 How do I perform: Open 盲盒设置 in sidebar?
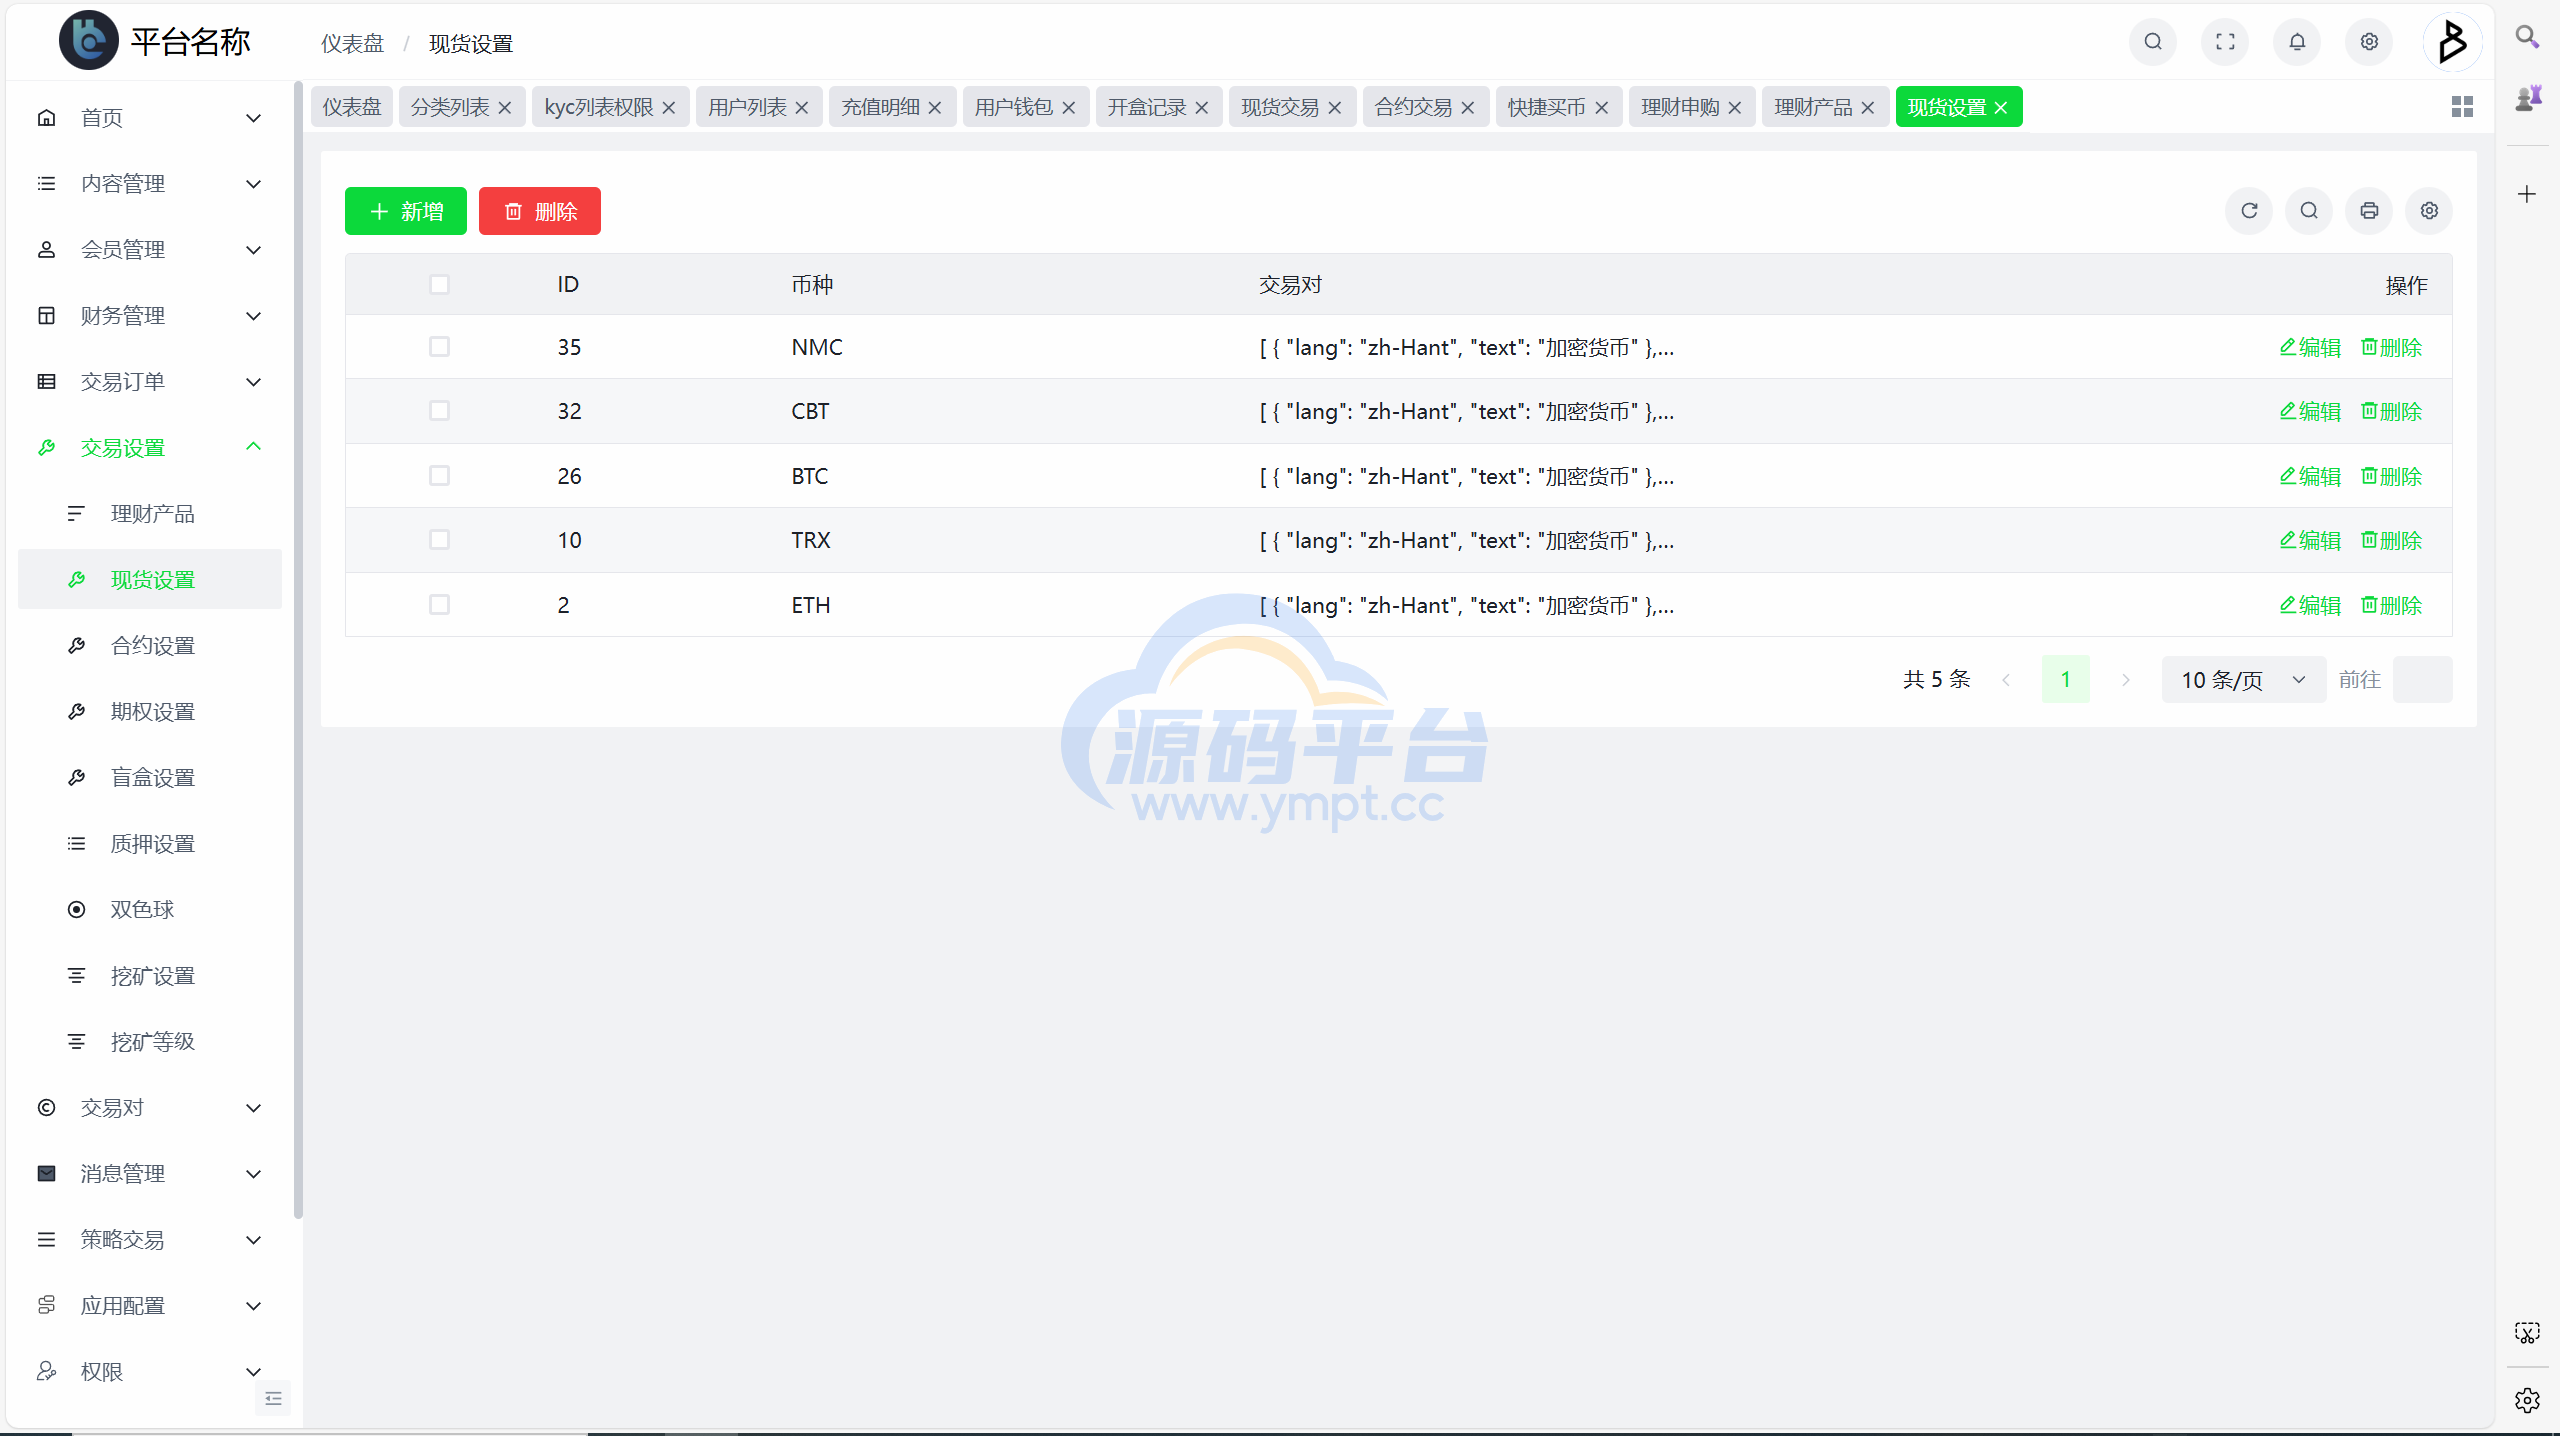click(x=150, y=778)
